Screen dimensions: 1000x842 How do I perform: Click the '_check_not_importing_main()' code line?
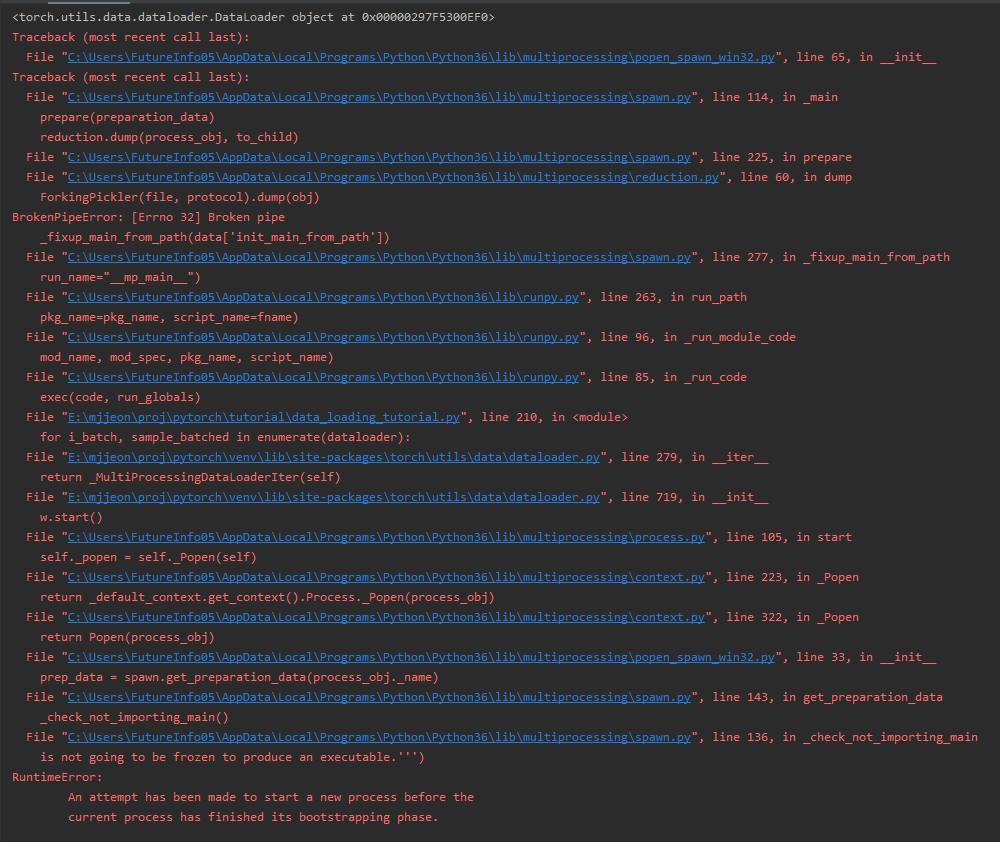(x=134, y=717)
